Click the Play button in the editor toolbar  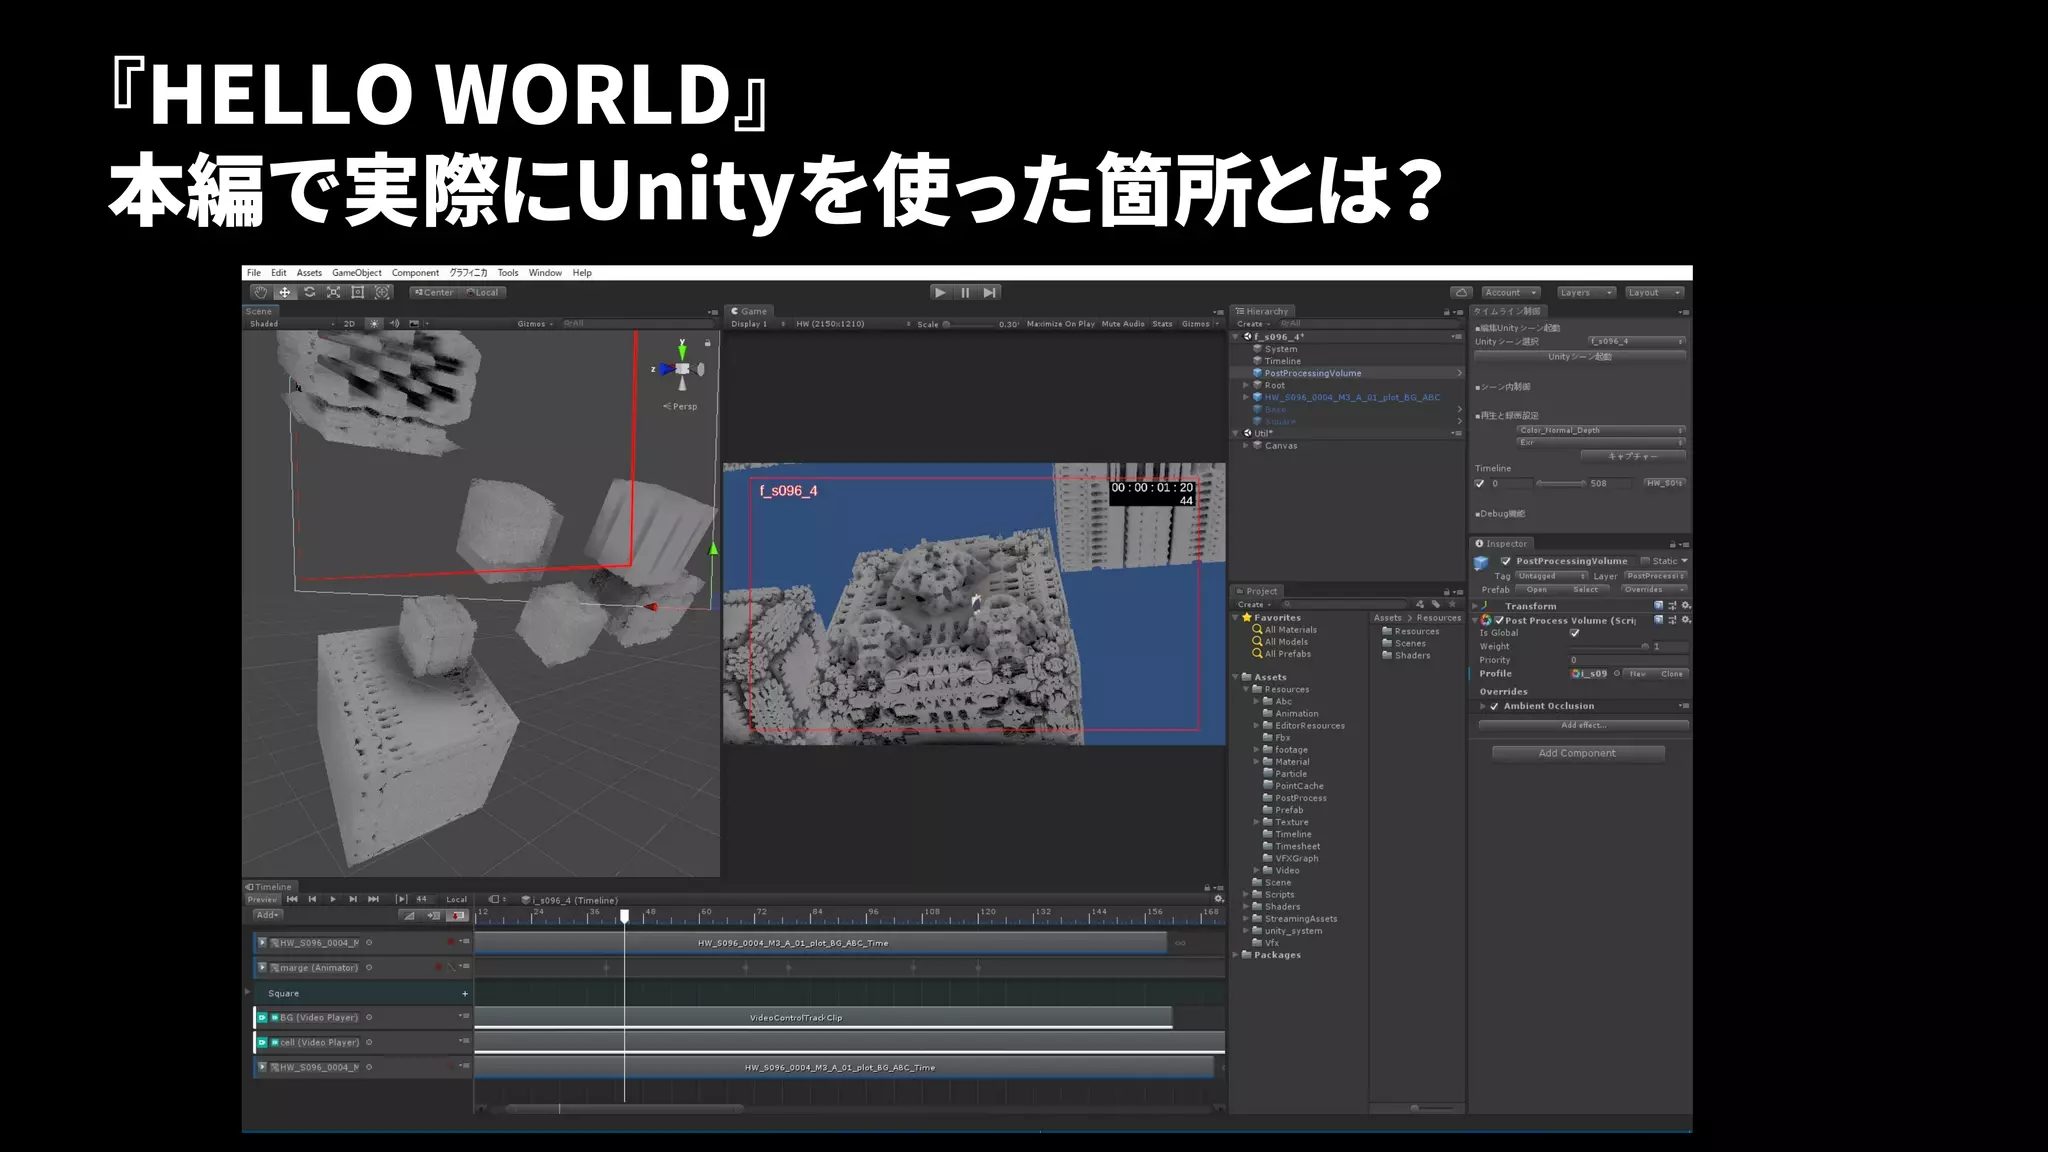coord(940,292)
